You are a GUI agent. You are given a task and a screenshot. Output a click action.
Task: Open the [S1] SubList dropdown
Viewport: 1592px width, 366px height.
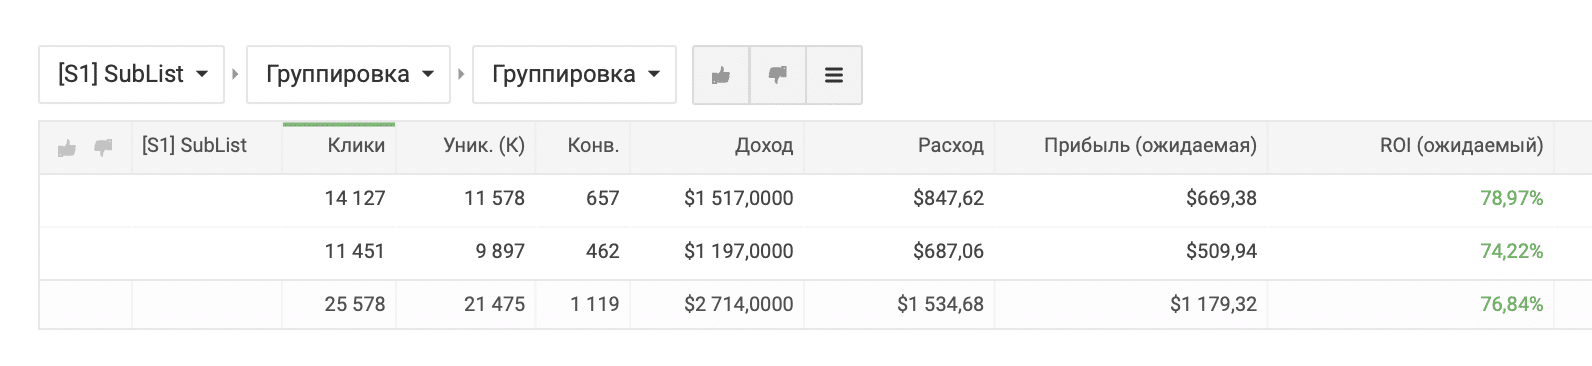(131, 75)
